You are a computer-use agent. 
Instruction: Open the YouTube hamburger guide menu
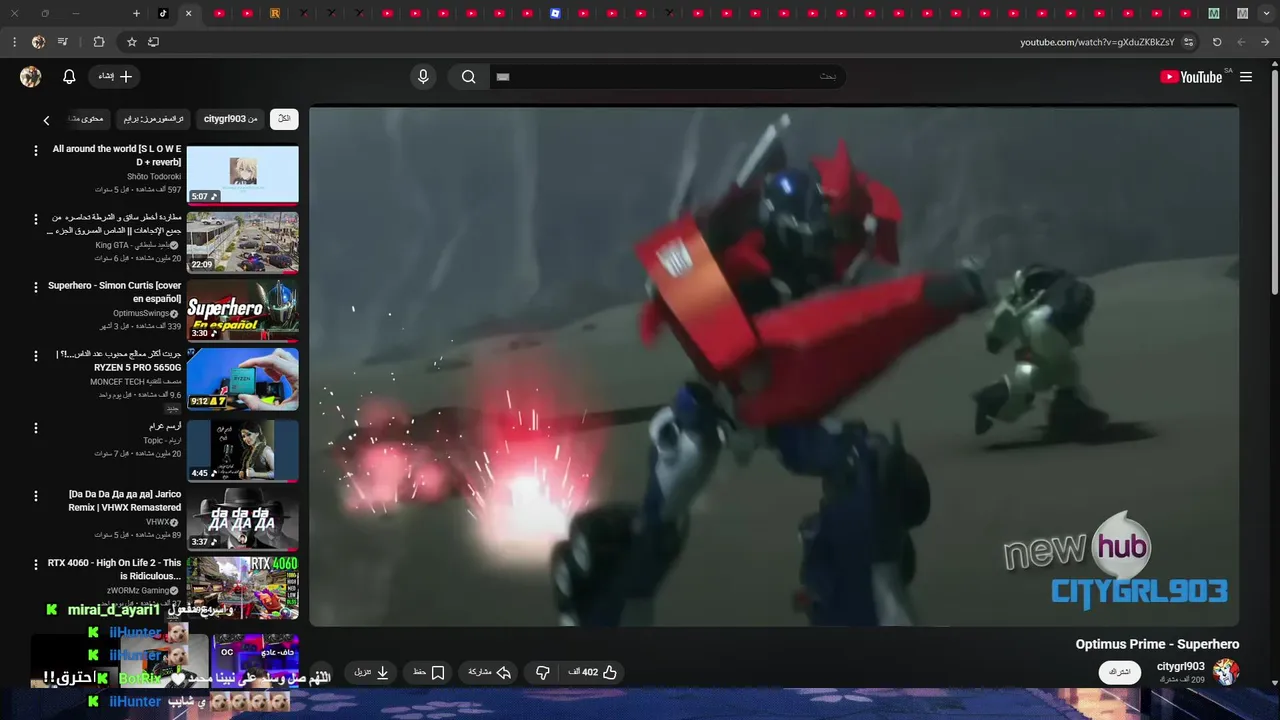[1246, 77]
